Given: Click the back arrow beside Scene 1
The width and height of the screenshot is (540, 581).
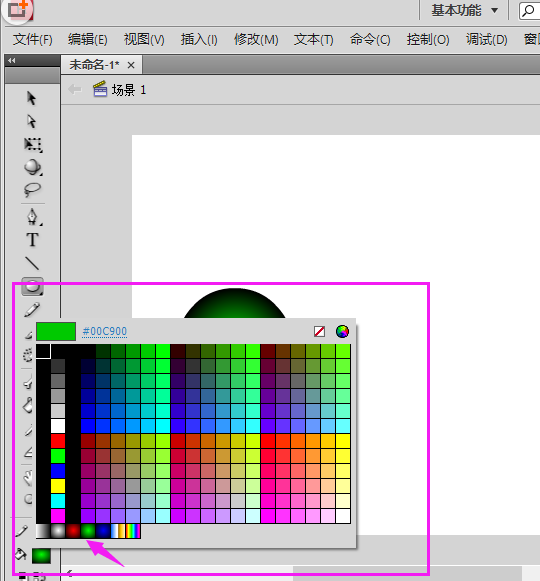Looking at the screenshot, I should click(x=75, y=89).
